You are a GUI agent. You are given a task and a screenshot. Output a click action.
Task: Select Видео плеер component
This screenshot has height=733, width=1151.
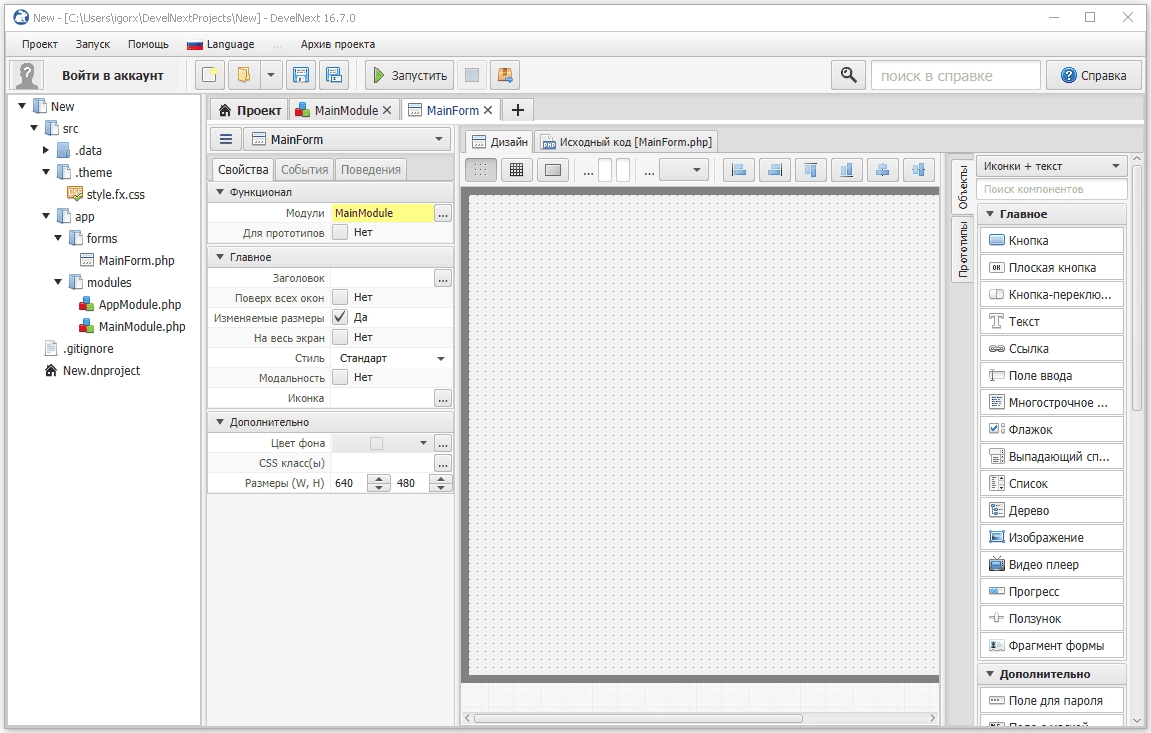coord(1051,564)
